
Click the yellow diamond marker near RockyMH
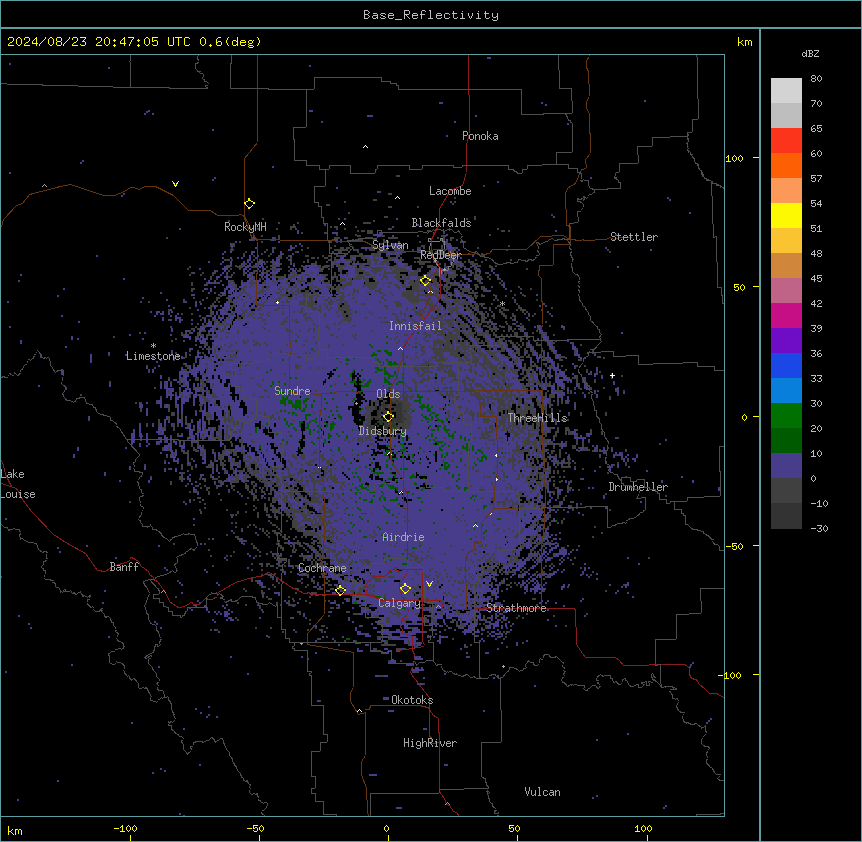click(250, 204)
